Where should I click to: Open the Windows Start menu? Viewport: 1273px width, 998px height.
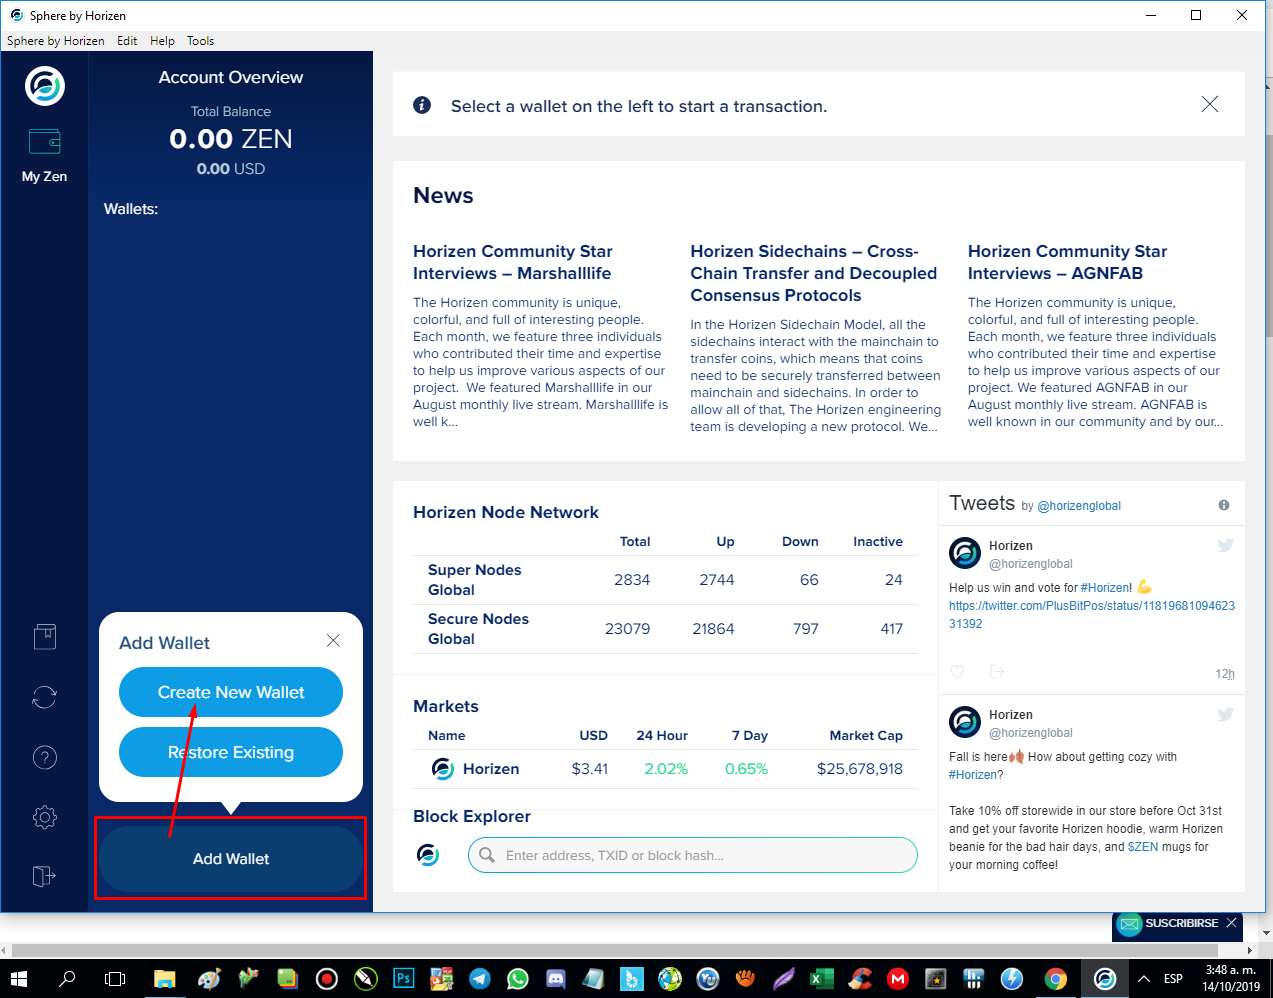coord(19,978)
